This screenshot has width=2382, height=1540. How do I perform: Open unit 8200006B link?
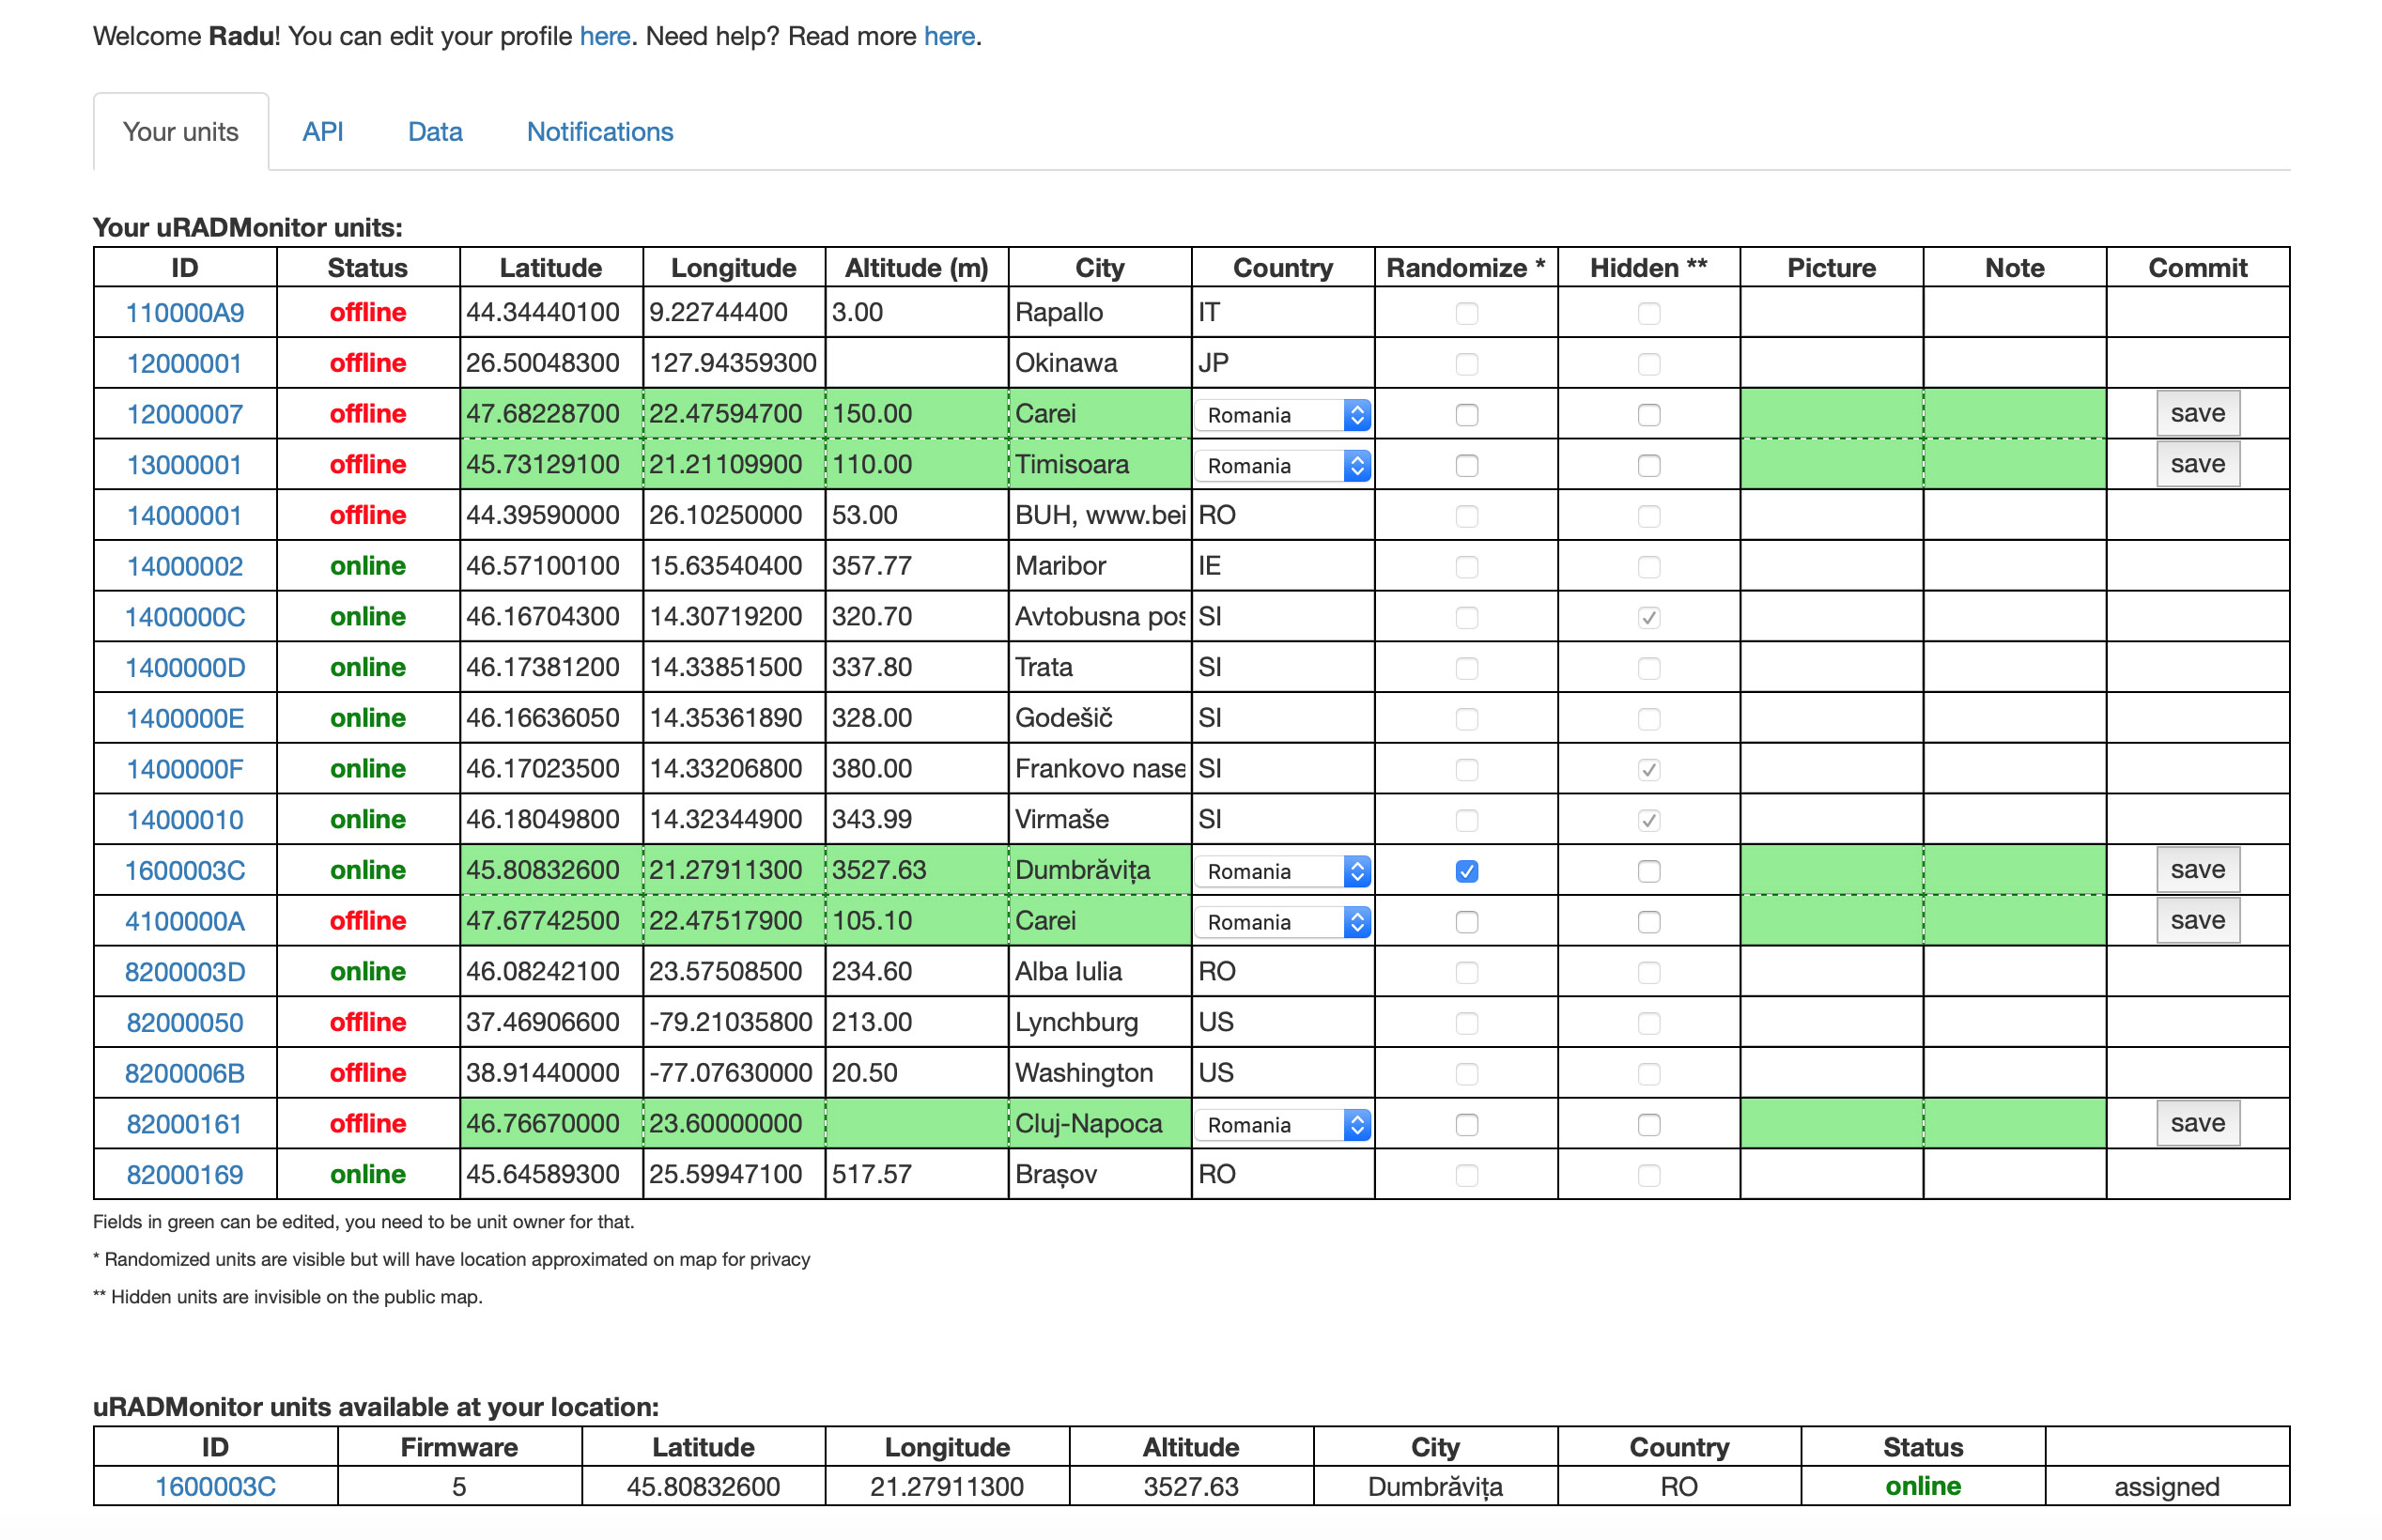point(184,1074)
